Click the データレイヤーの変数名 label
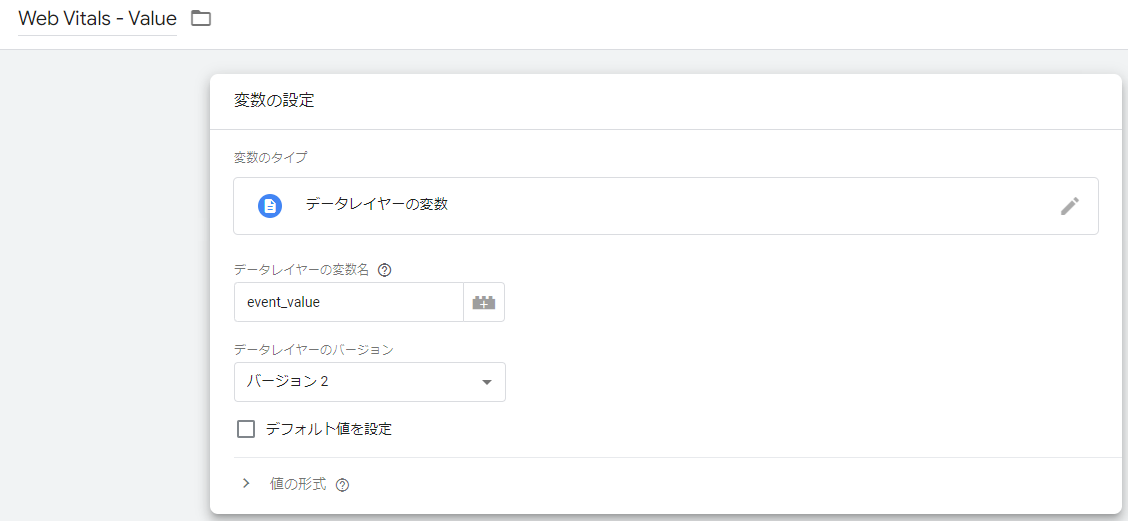 point(301,269)
